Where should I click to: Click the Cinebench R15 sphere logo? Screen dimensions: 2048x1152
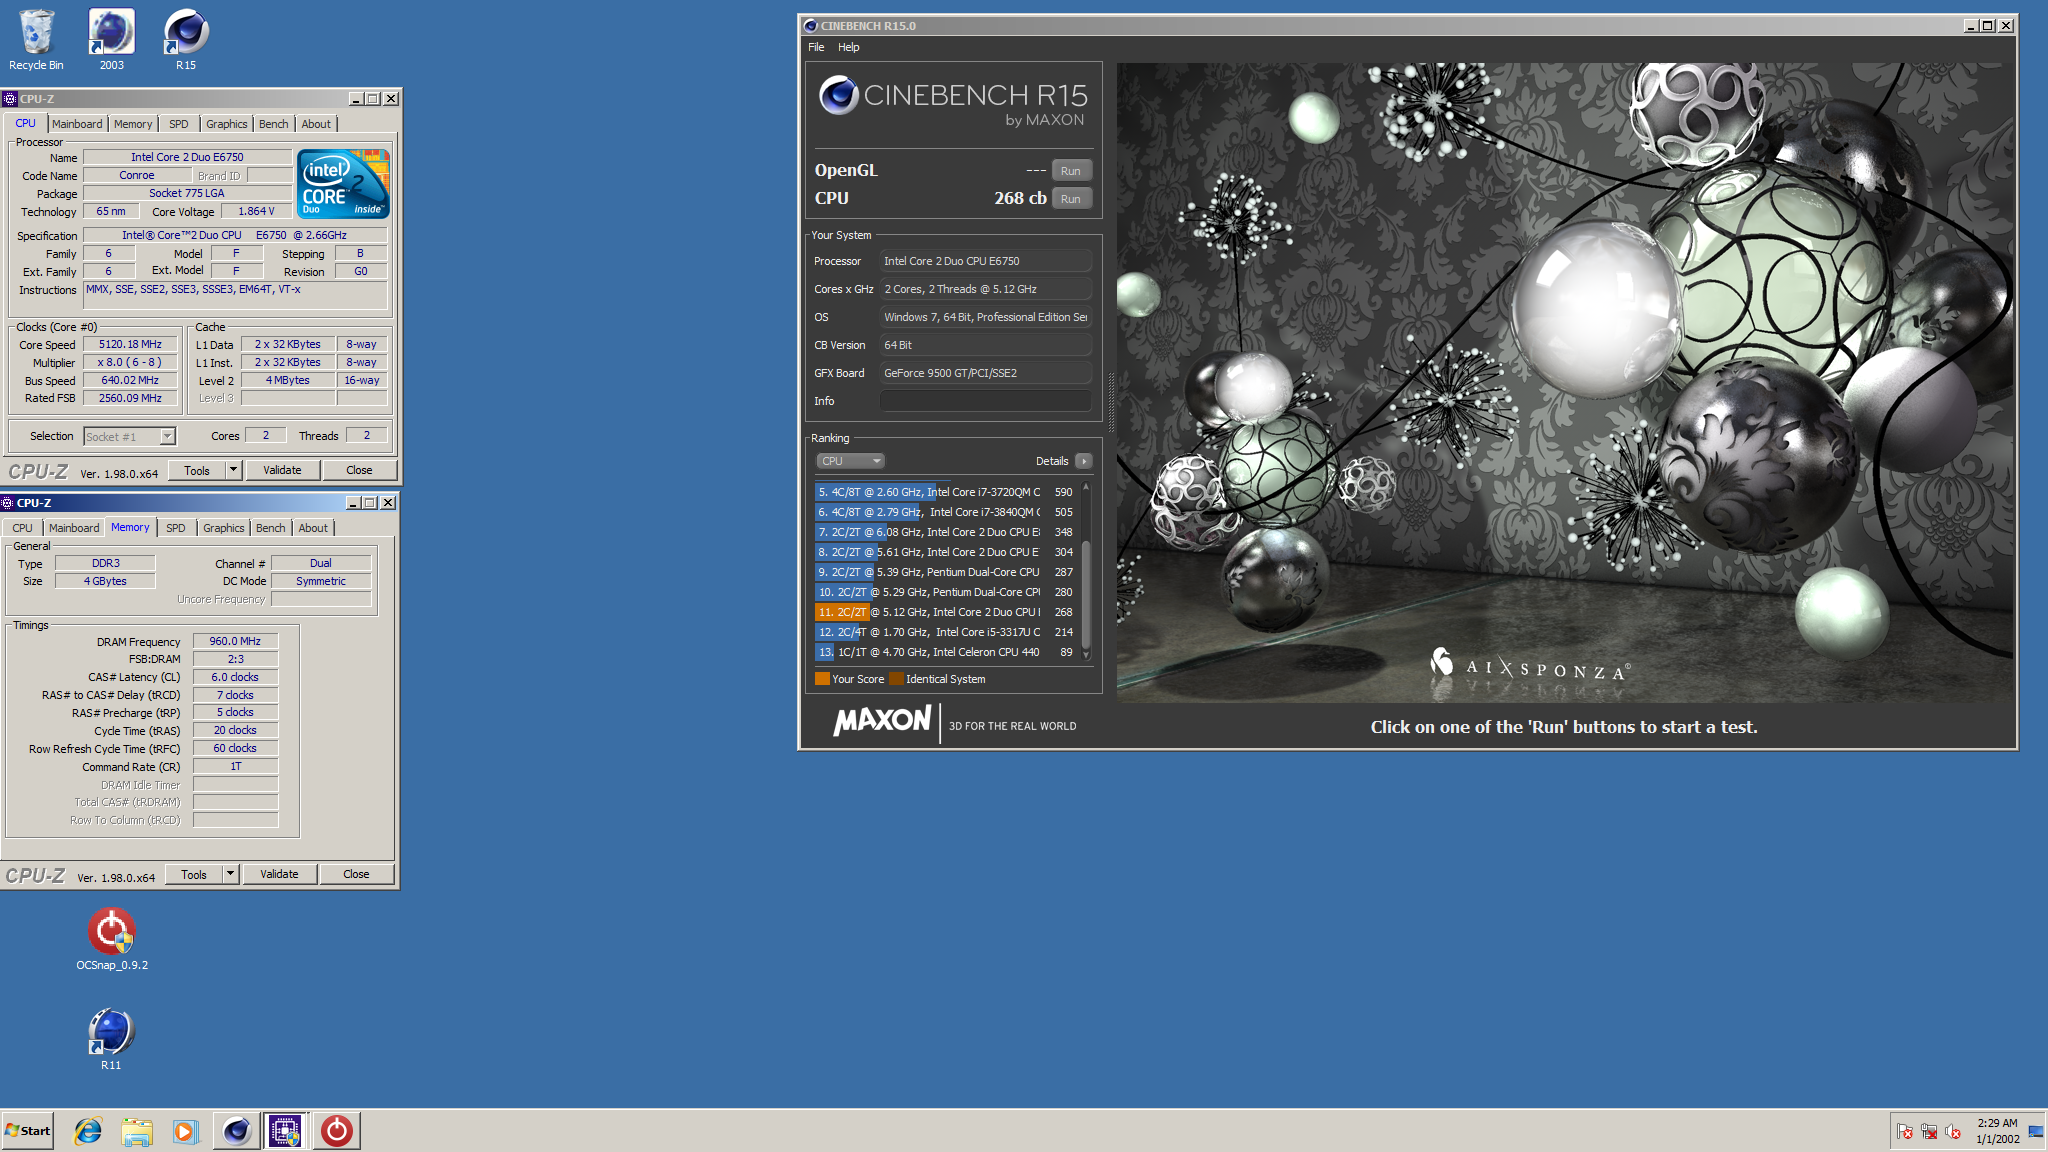[838, 95]
